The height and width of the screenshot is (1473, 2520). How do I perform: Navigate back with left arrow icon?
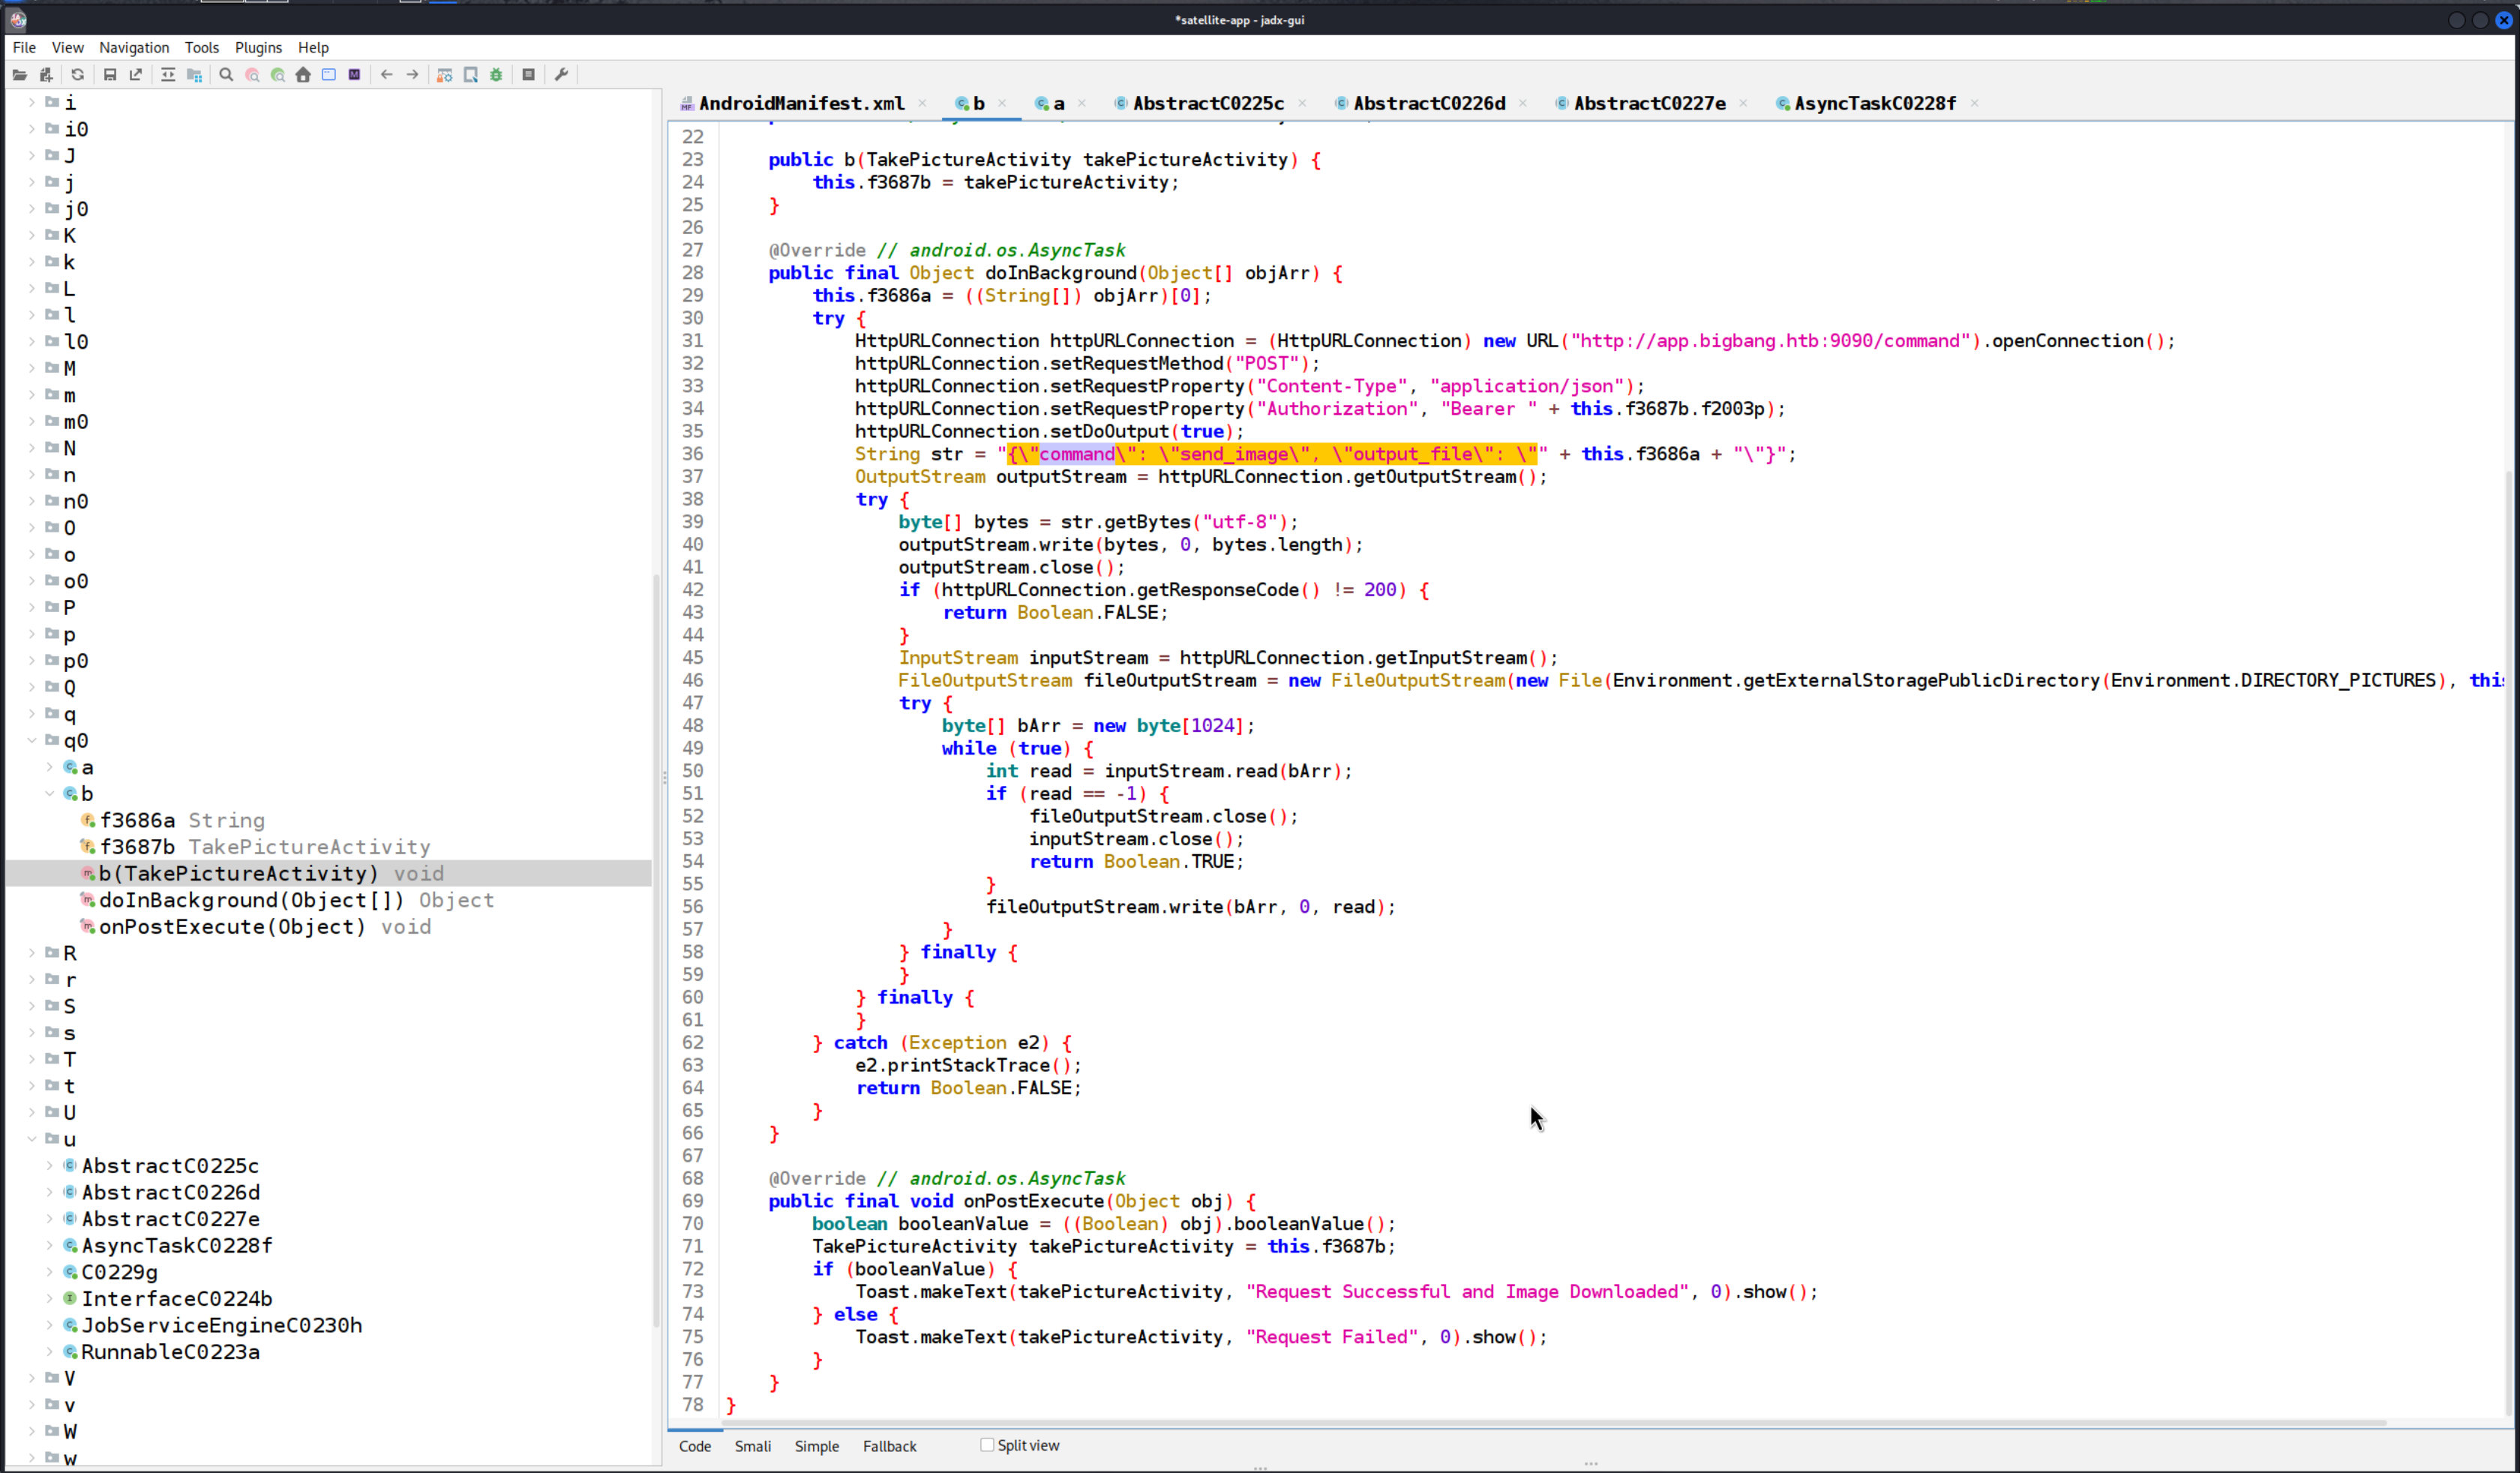point(387,75)
